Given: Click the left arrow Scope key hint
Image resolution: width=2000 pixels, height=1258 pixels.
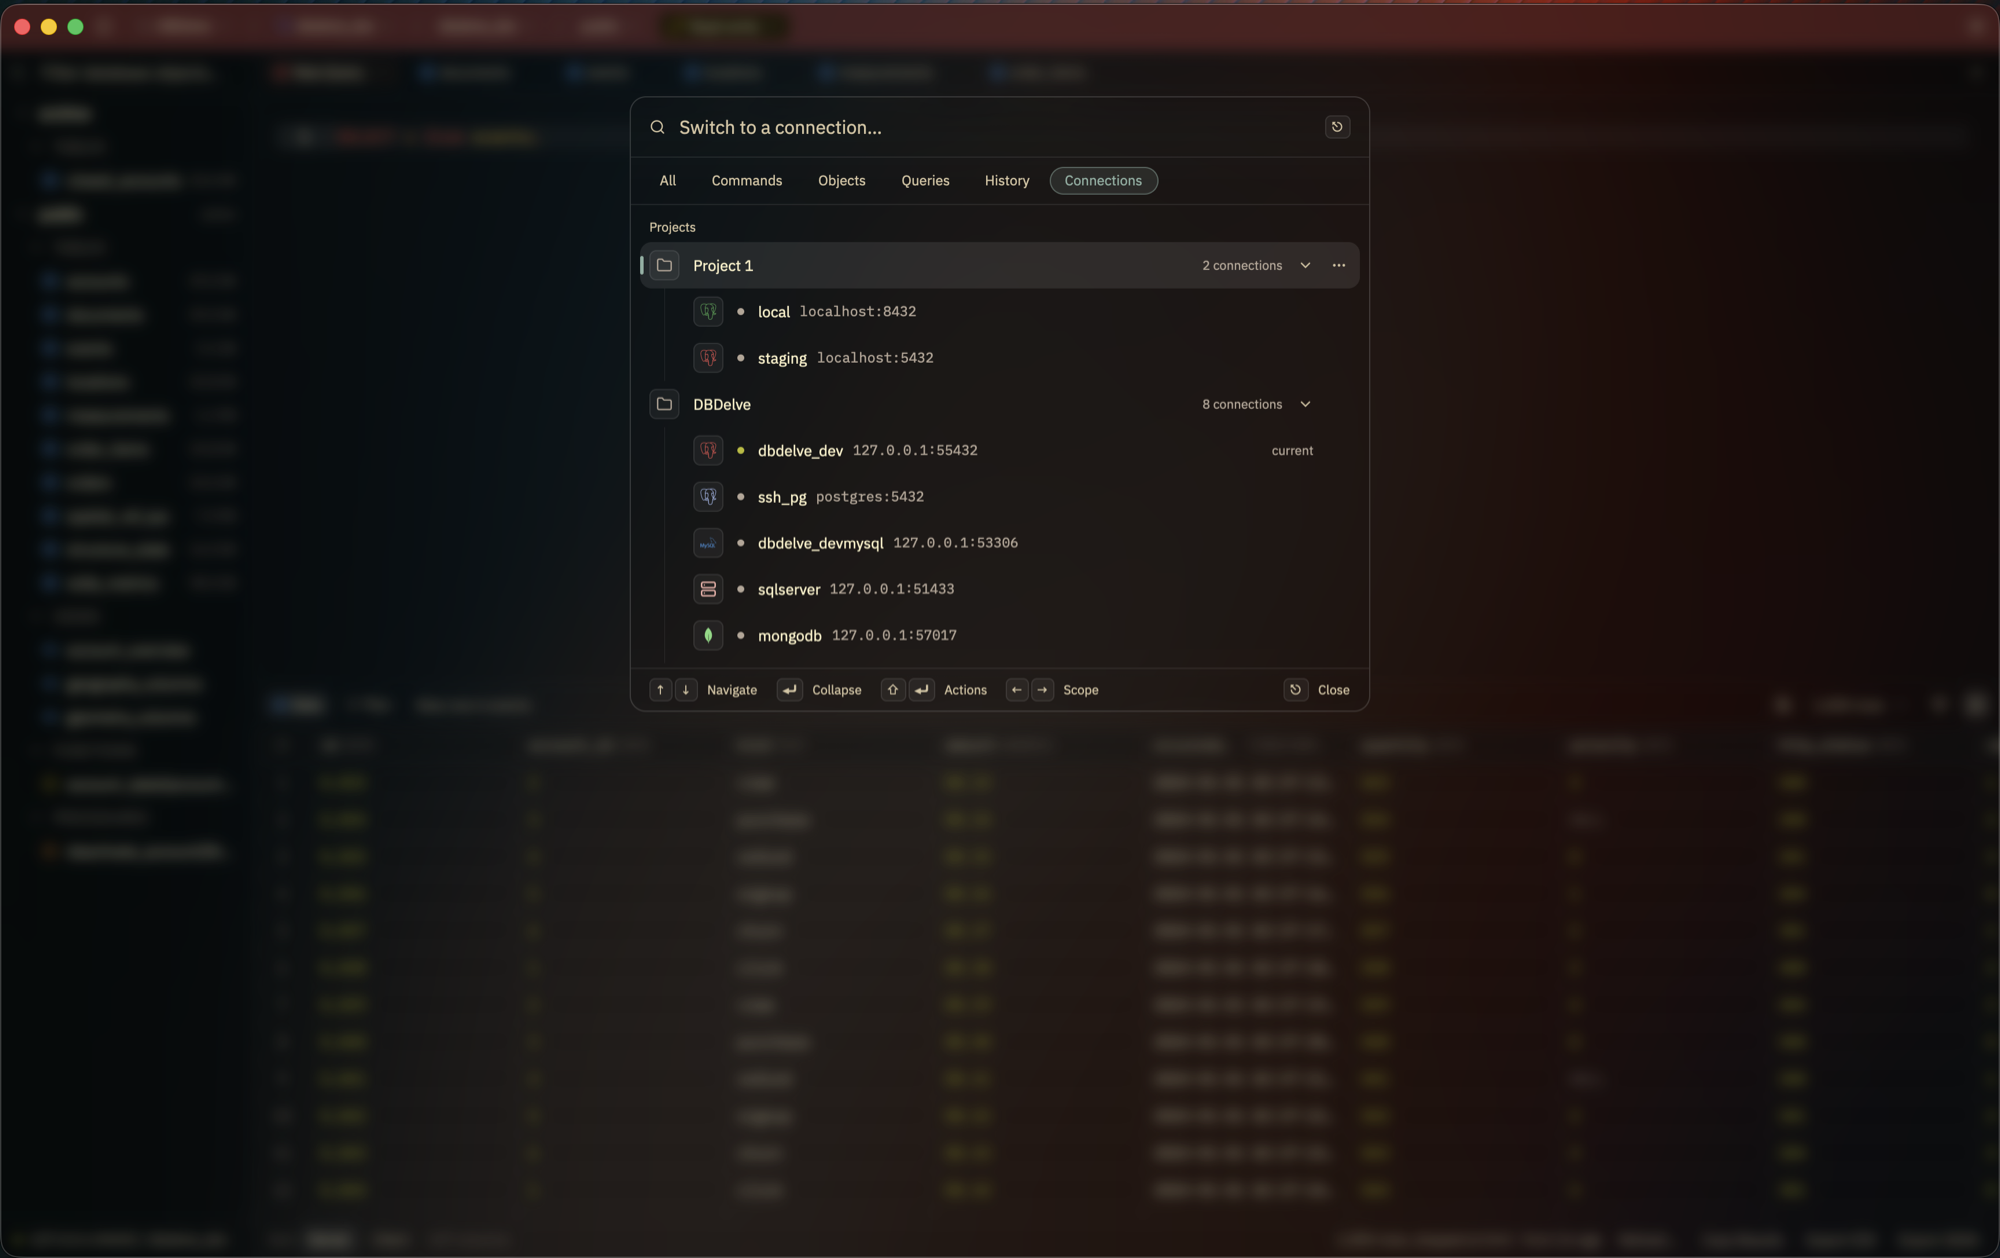Looking at the screenshot, I should [x=1016, y=690].
